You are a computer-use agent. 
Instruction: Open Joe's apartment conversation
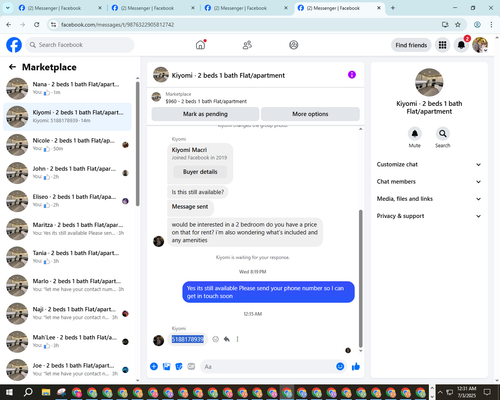click(67, 370)
